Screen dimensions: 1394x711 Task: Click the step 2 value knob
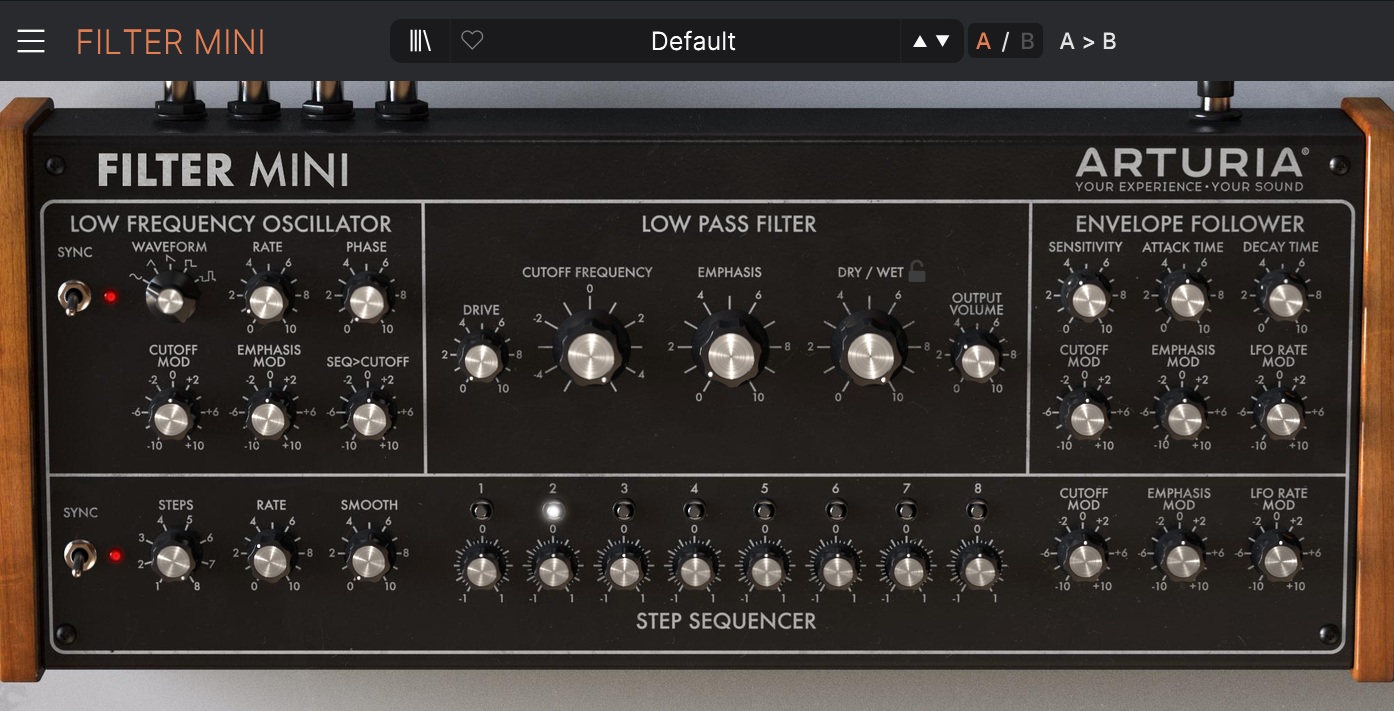(x=552, y=570)
